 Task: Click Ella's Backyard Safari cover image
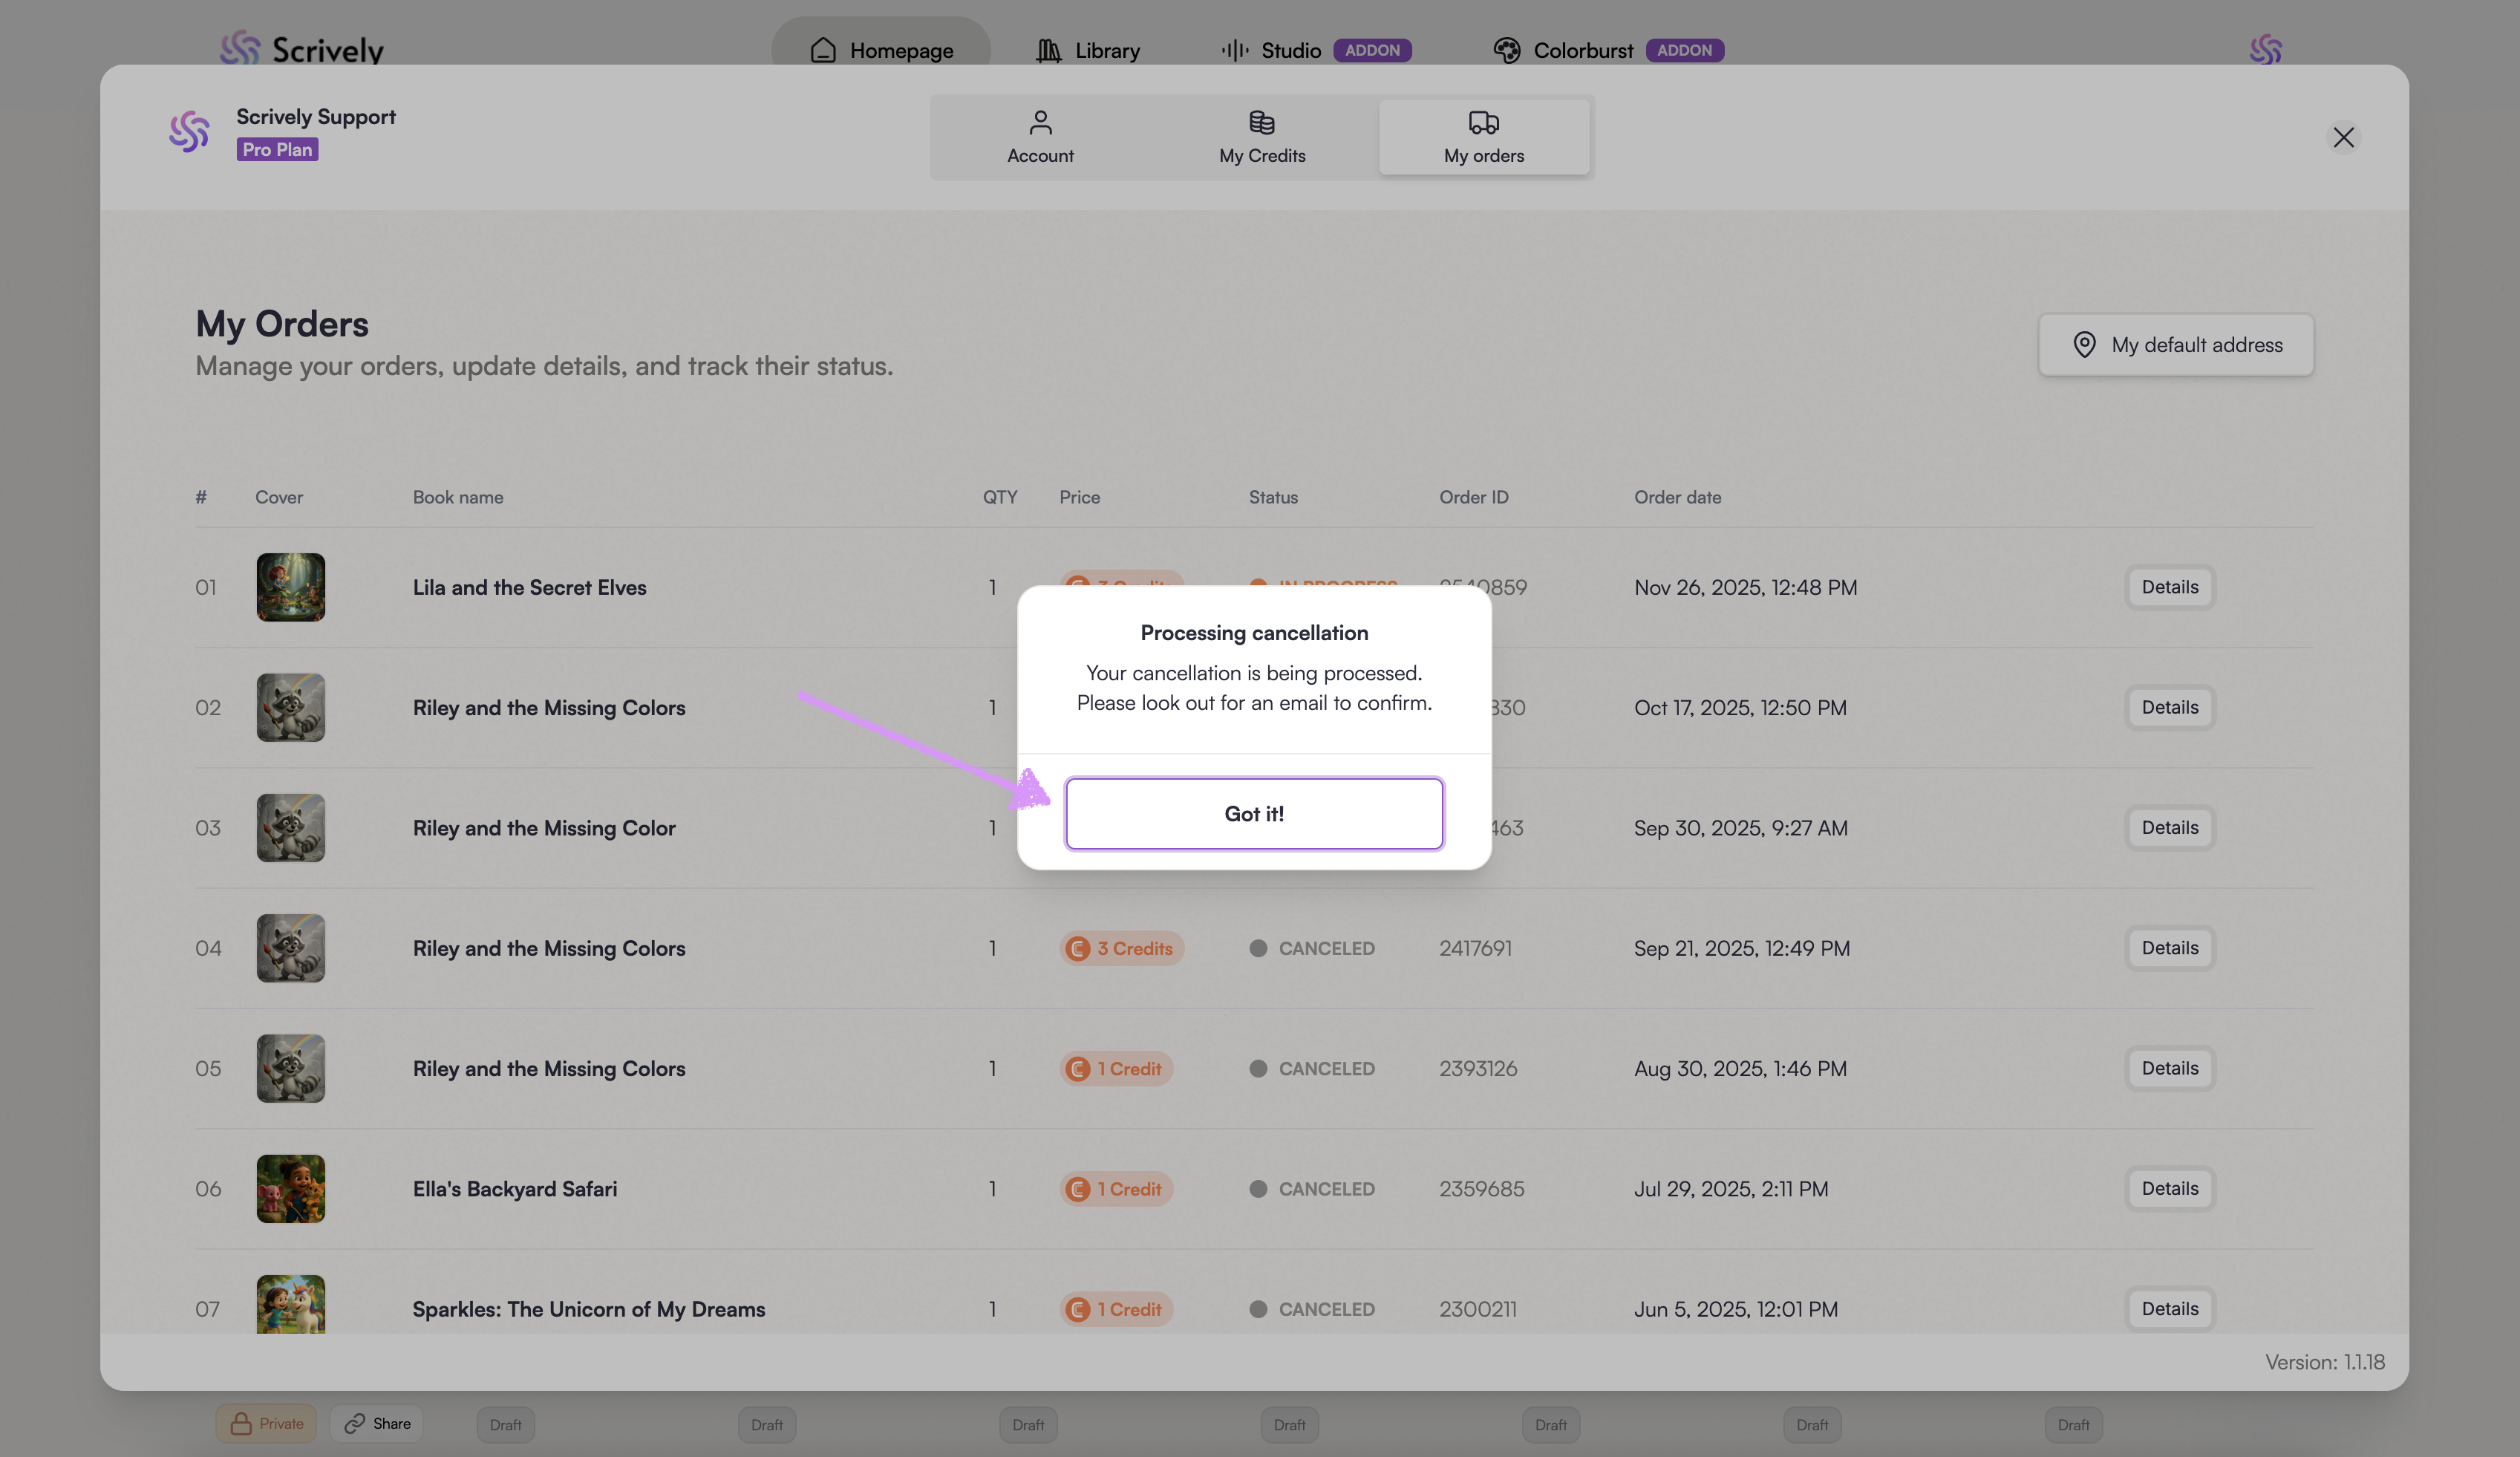click(291, 1189)
